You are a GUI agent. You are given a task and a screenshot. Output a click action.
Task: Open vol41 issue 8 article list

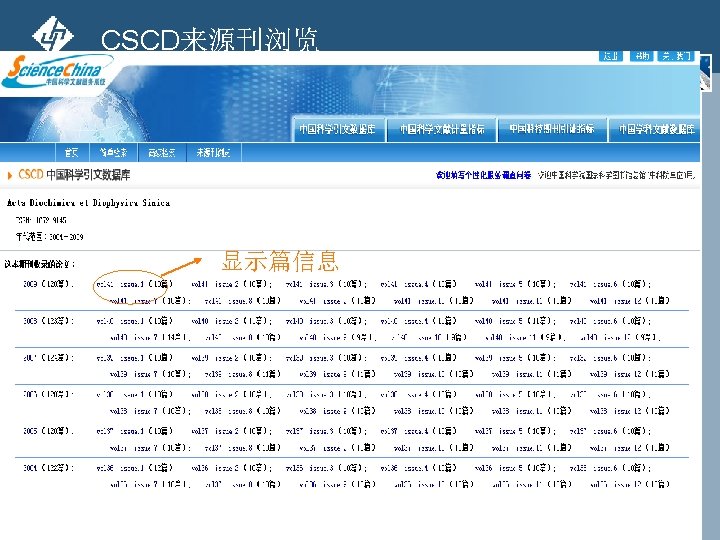pyautogui.click(x=242, y=301)
